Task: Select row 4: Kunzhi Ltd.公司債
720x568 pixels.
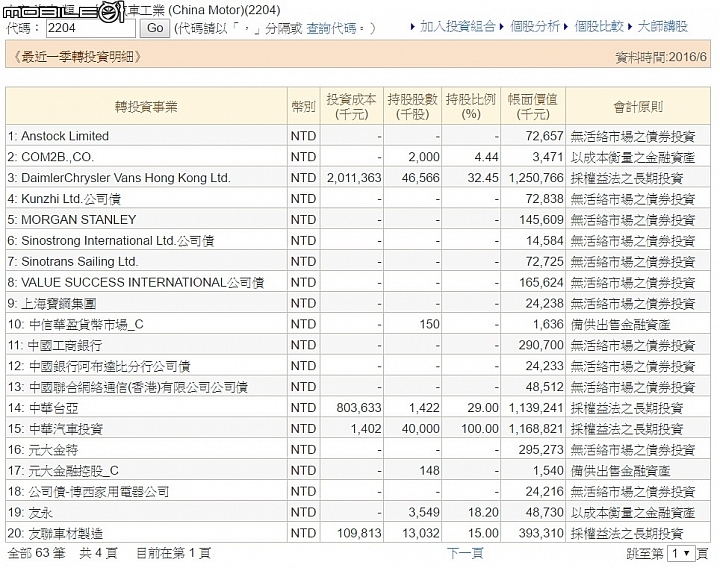Action: (358, 199)
